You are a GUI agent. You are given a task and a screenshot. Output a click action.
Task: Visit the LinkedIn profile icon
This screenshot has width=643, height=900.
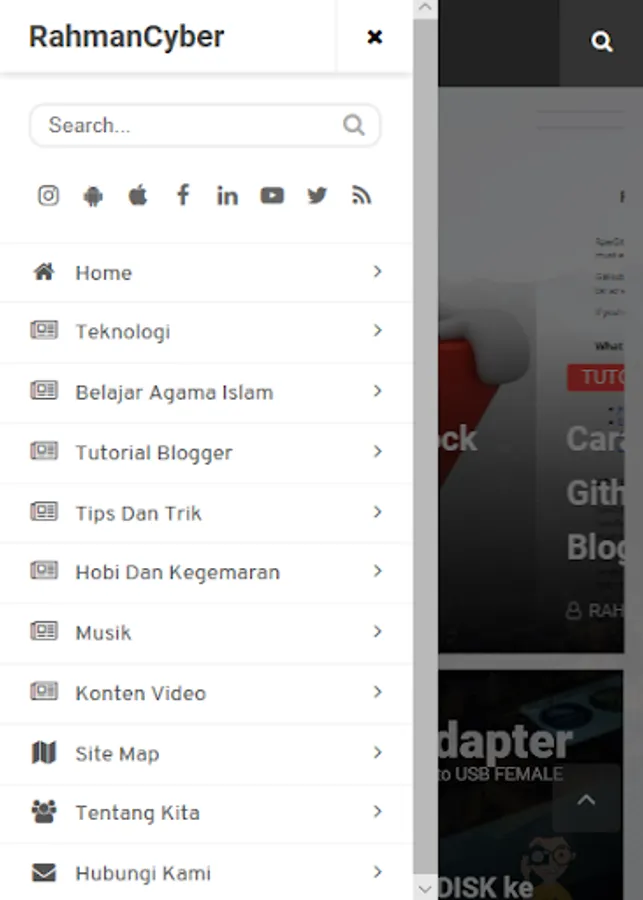227,196
